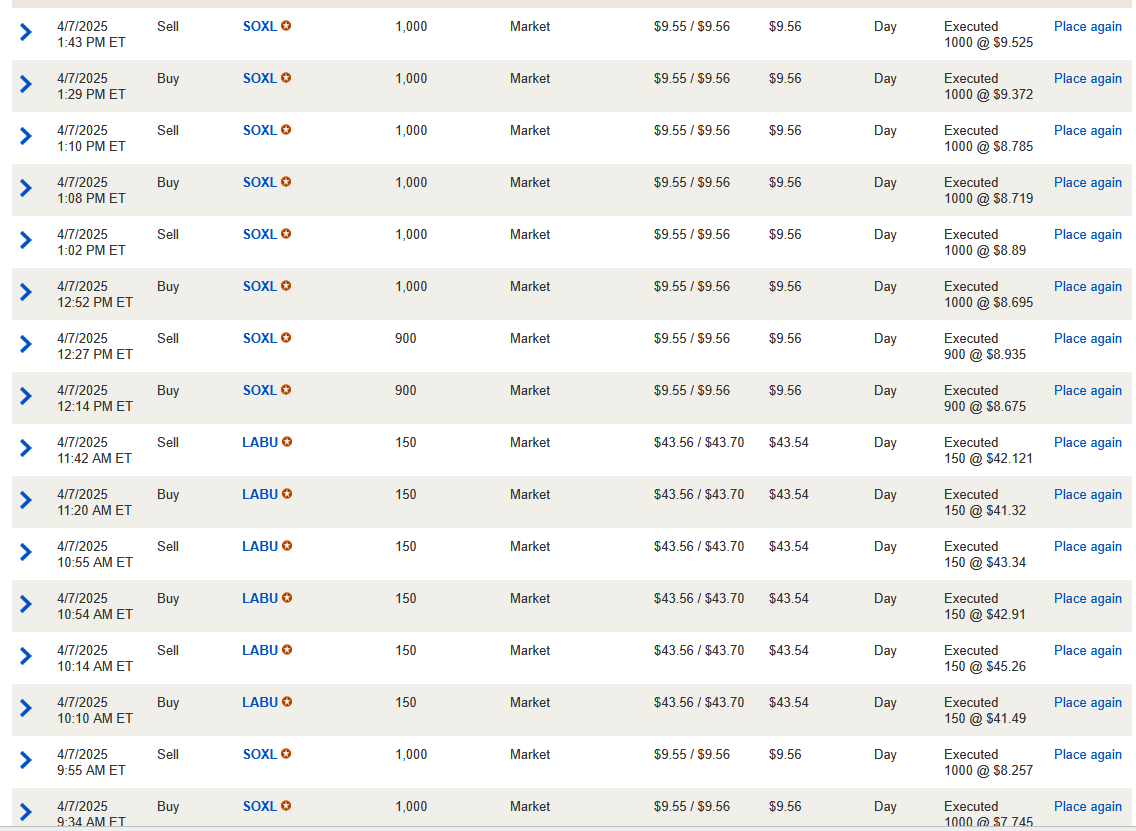
Task: Click Place again for the 150 @ $45.26 order
Action: click(1087, 651)
